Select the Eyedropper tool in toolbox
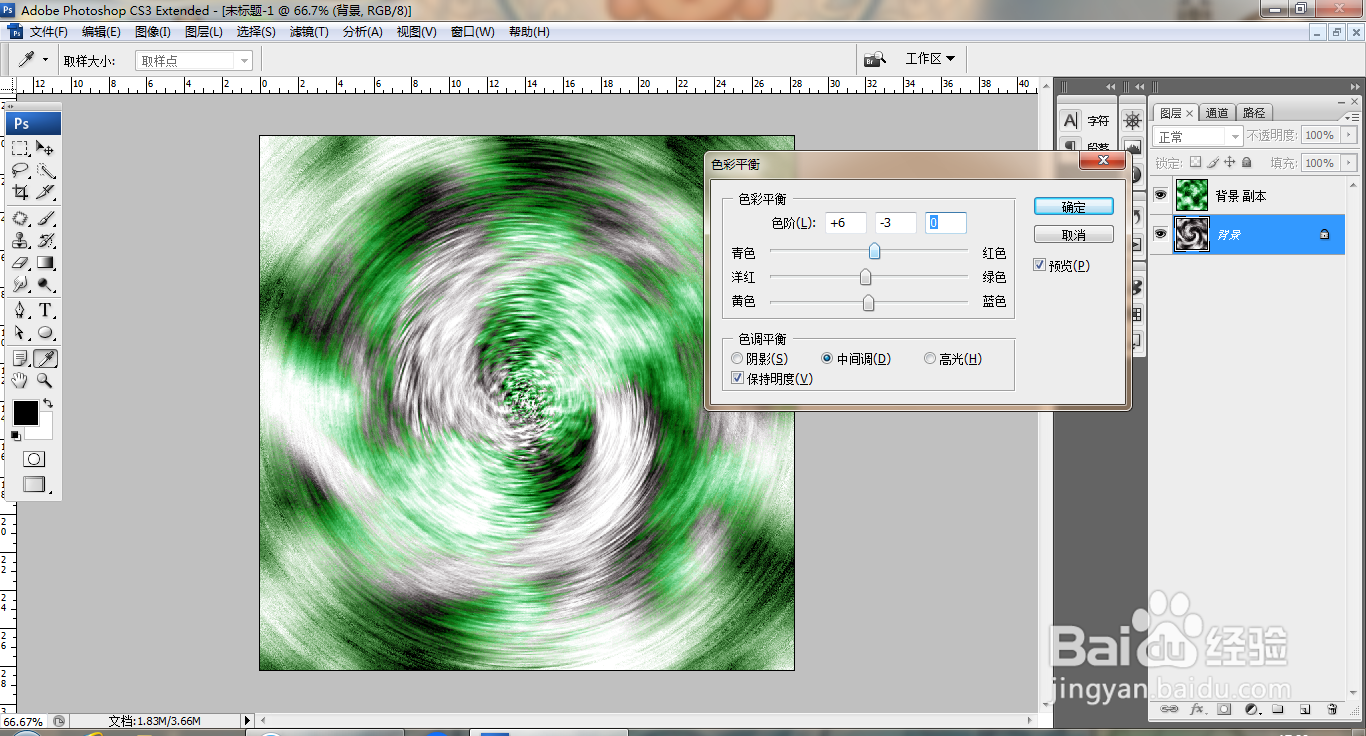Image resolution: width=1366 pixels, height=736 pixels. 46,358
